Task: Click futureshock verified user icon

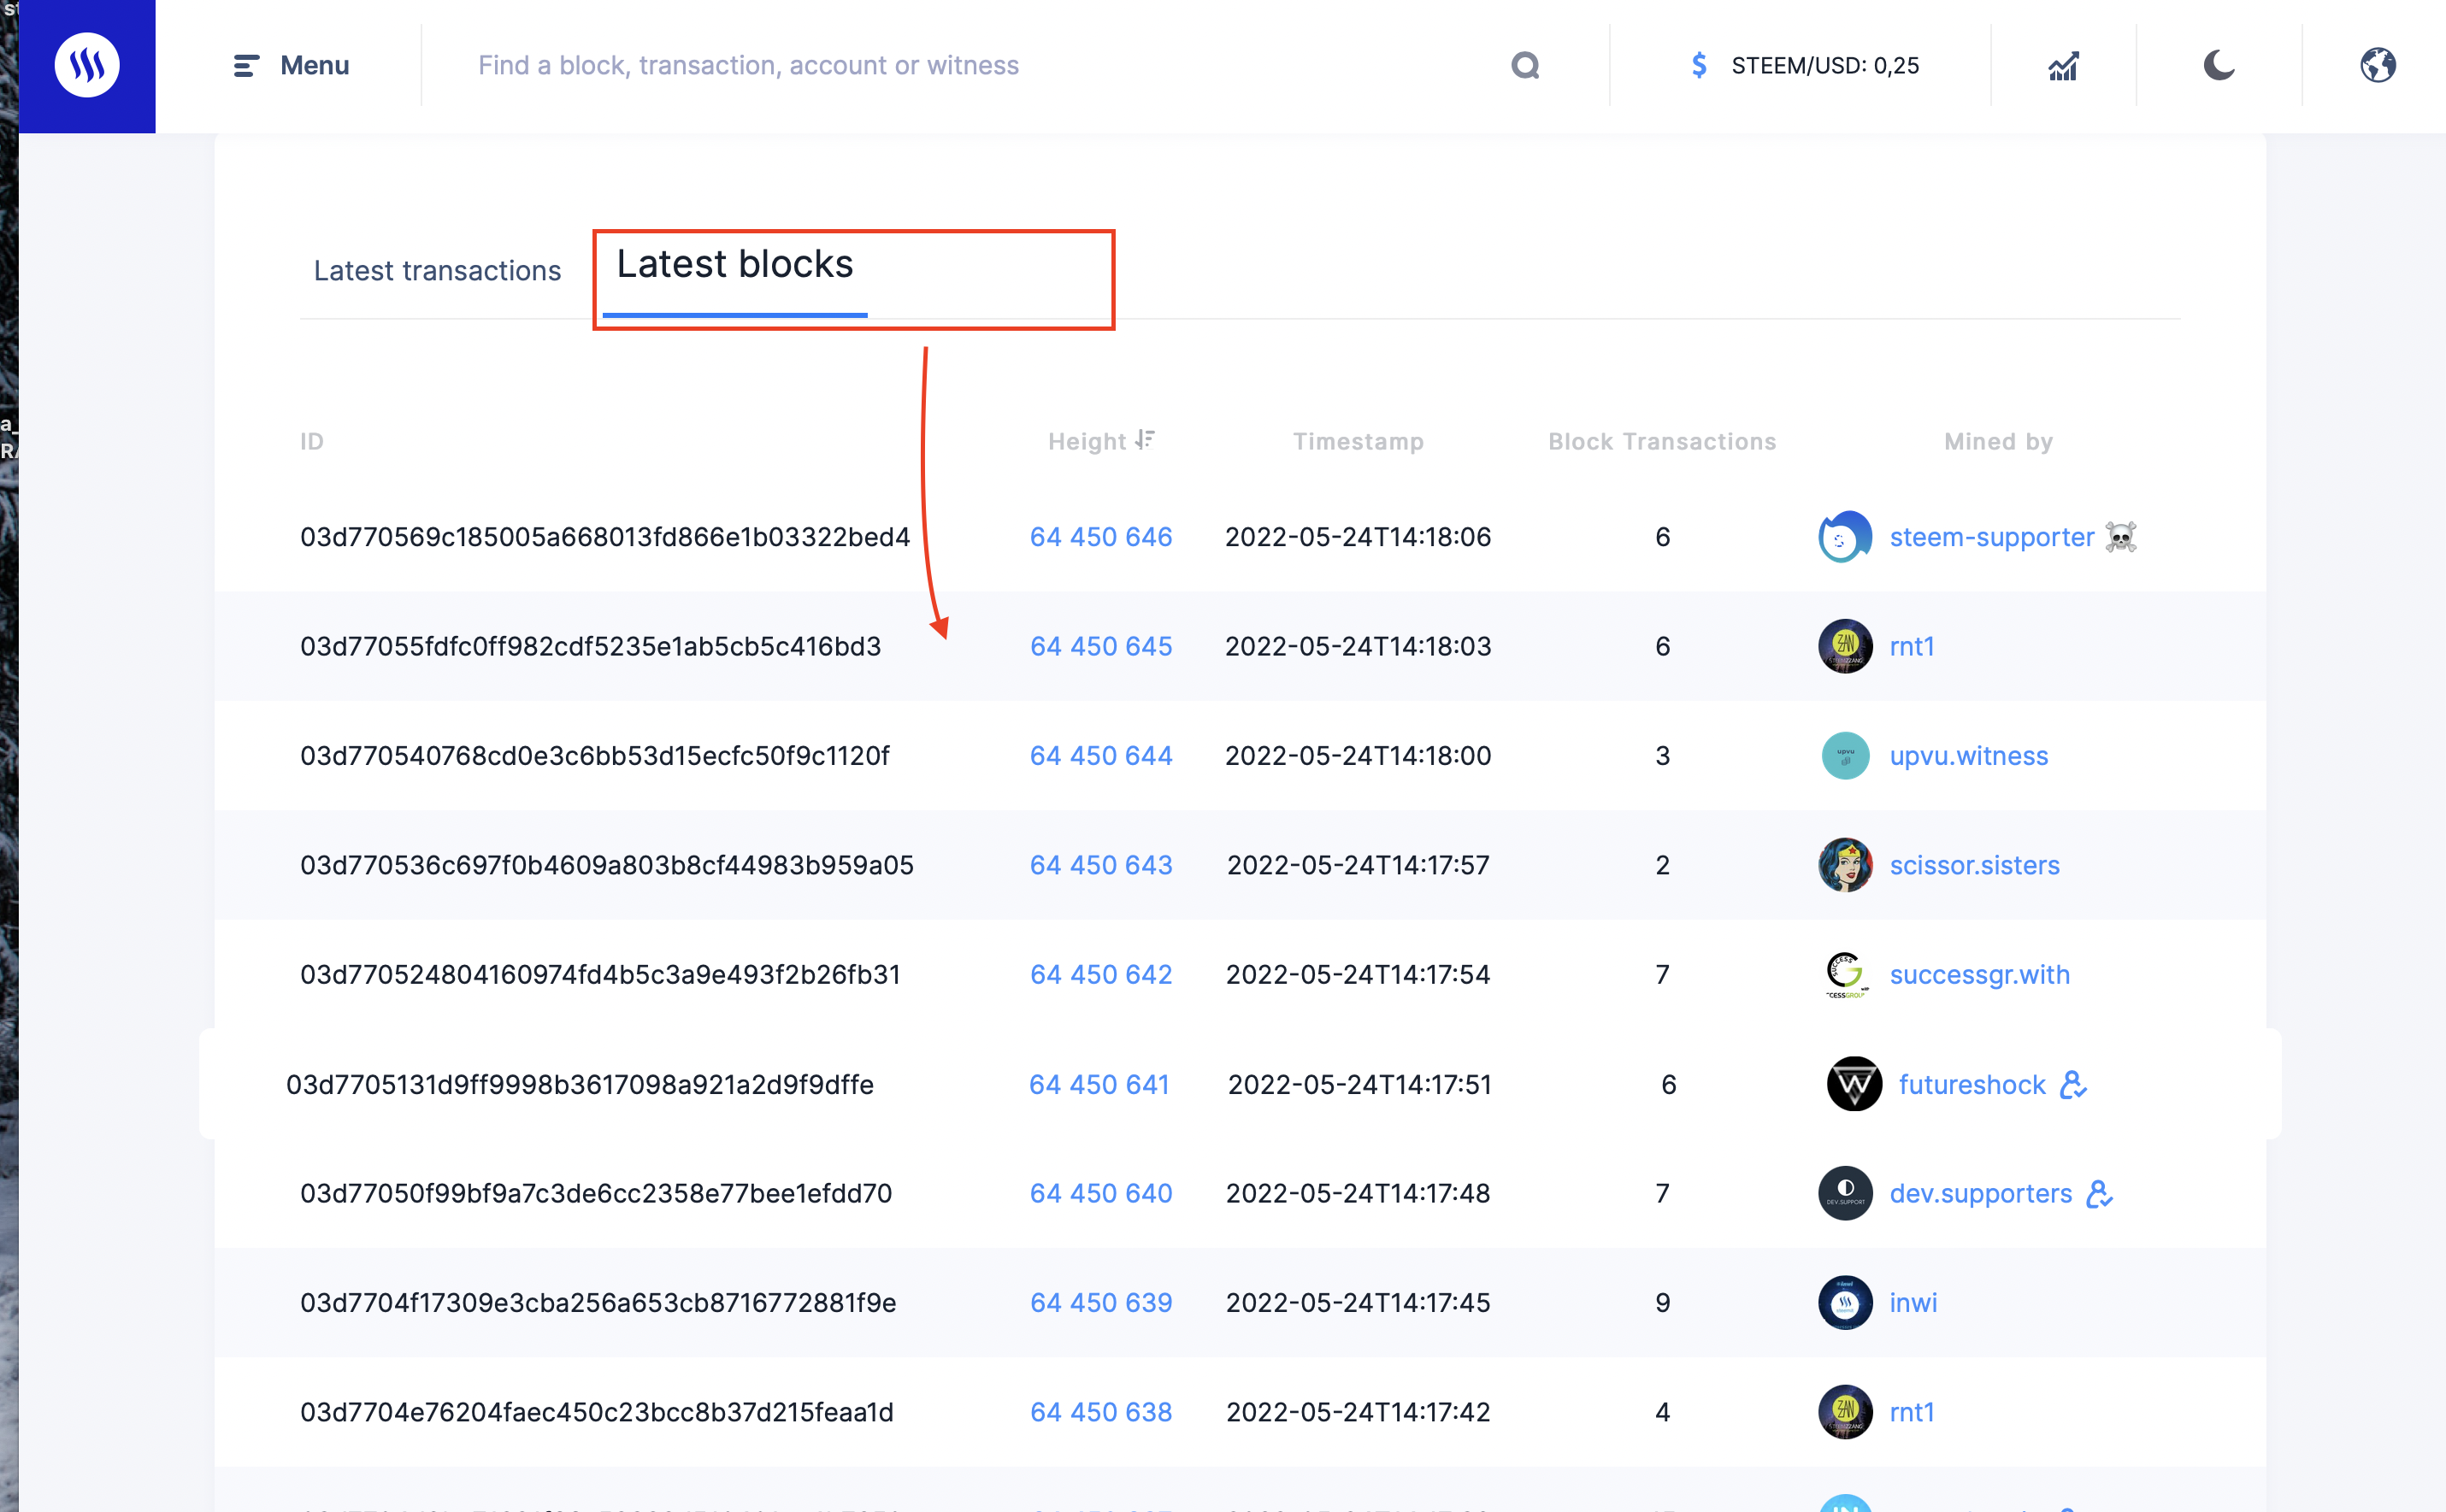Action: point(2073,1085)
